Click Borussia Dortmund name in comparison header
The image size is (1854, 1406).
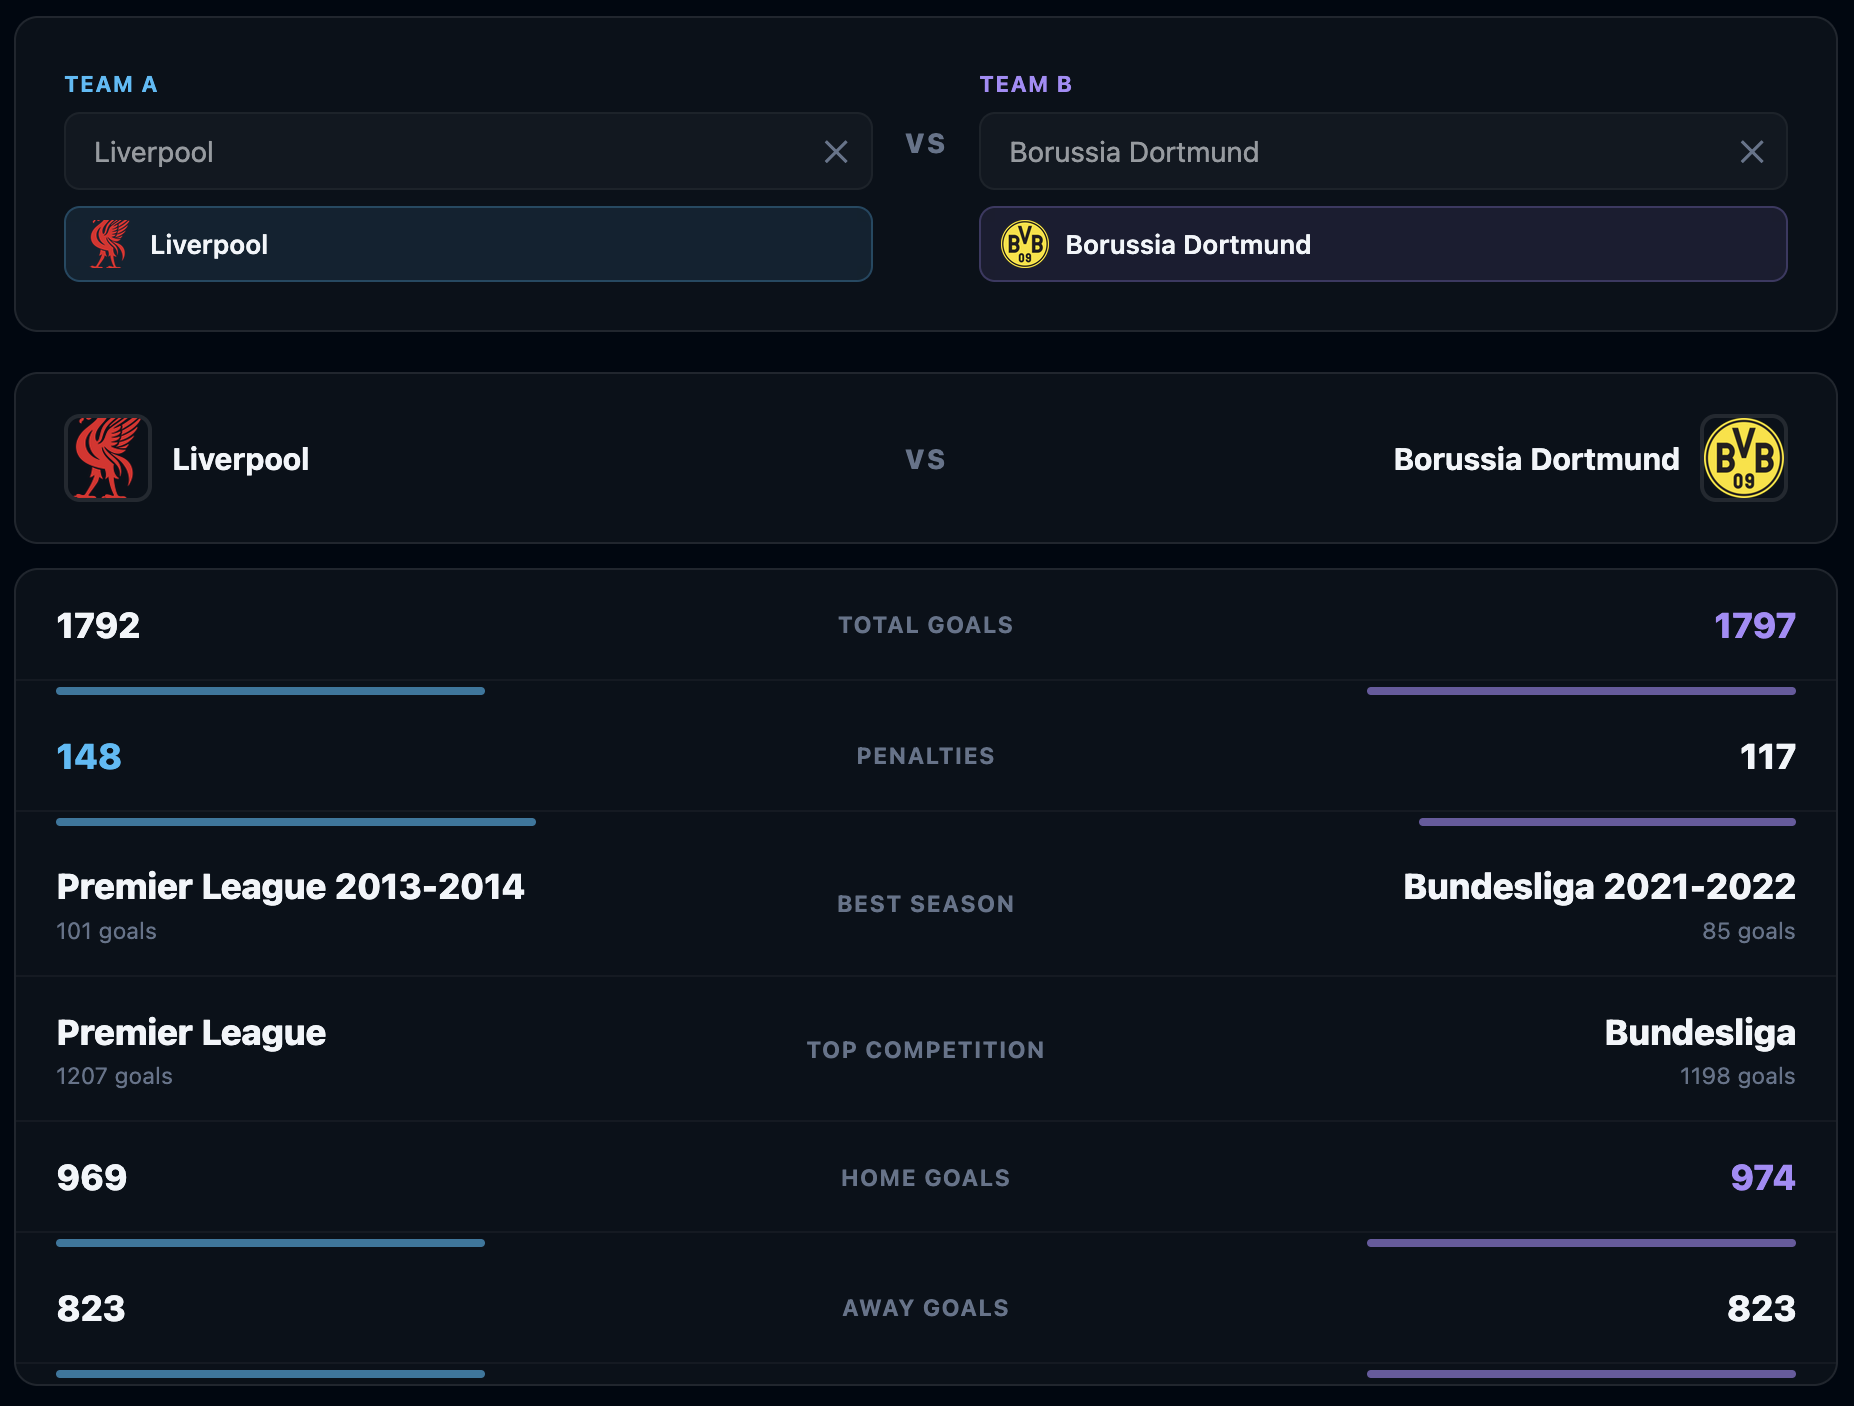(1537, 459)
